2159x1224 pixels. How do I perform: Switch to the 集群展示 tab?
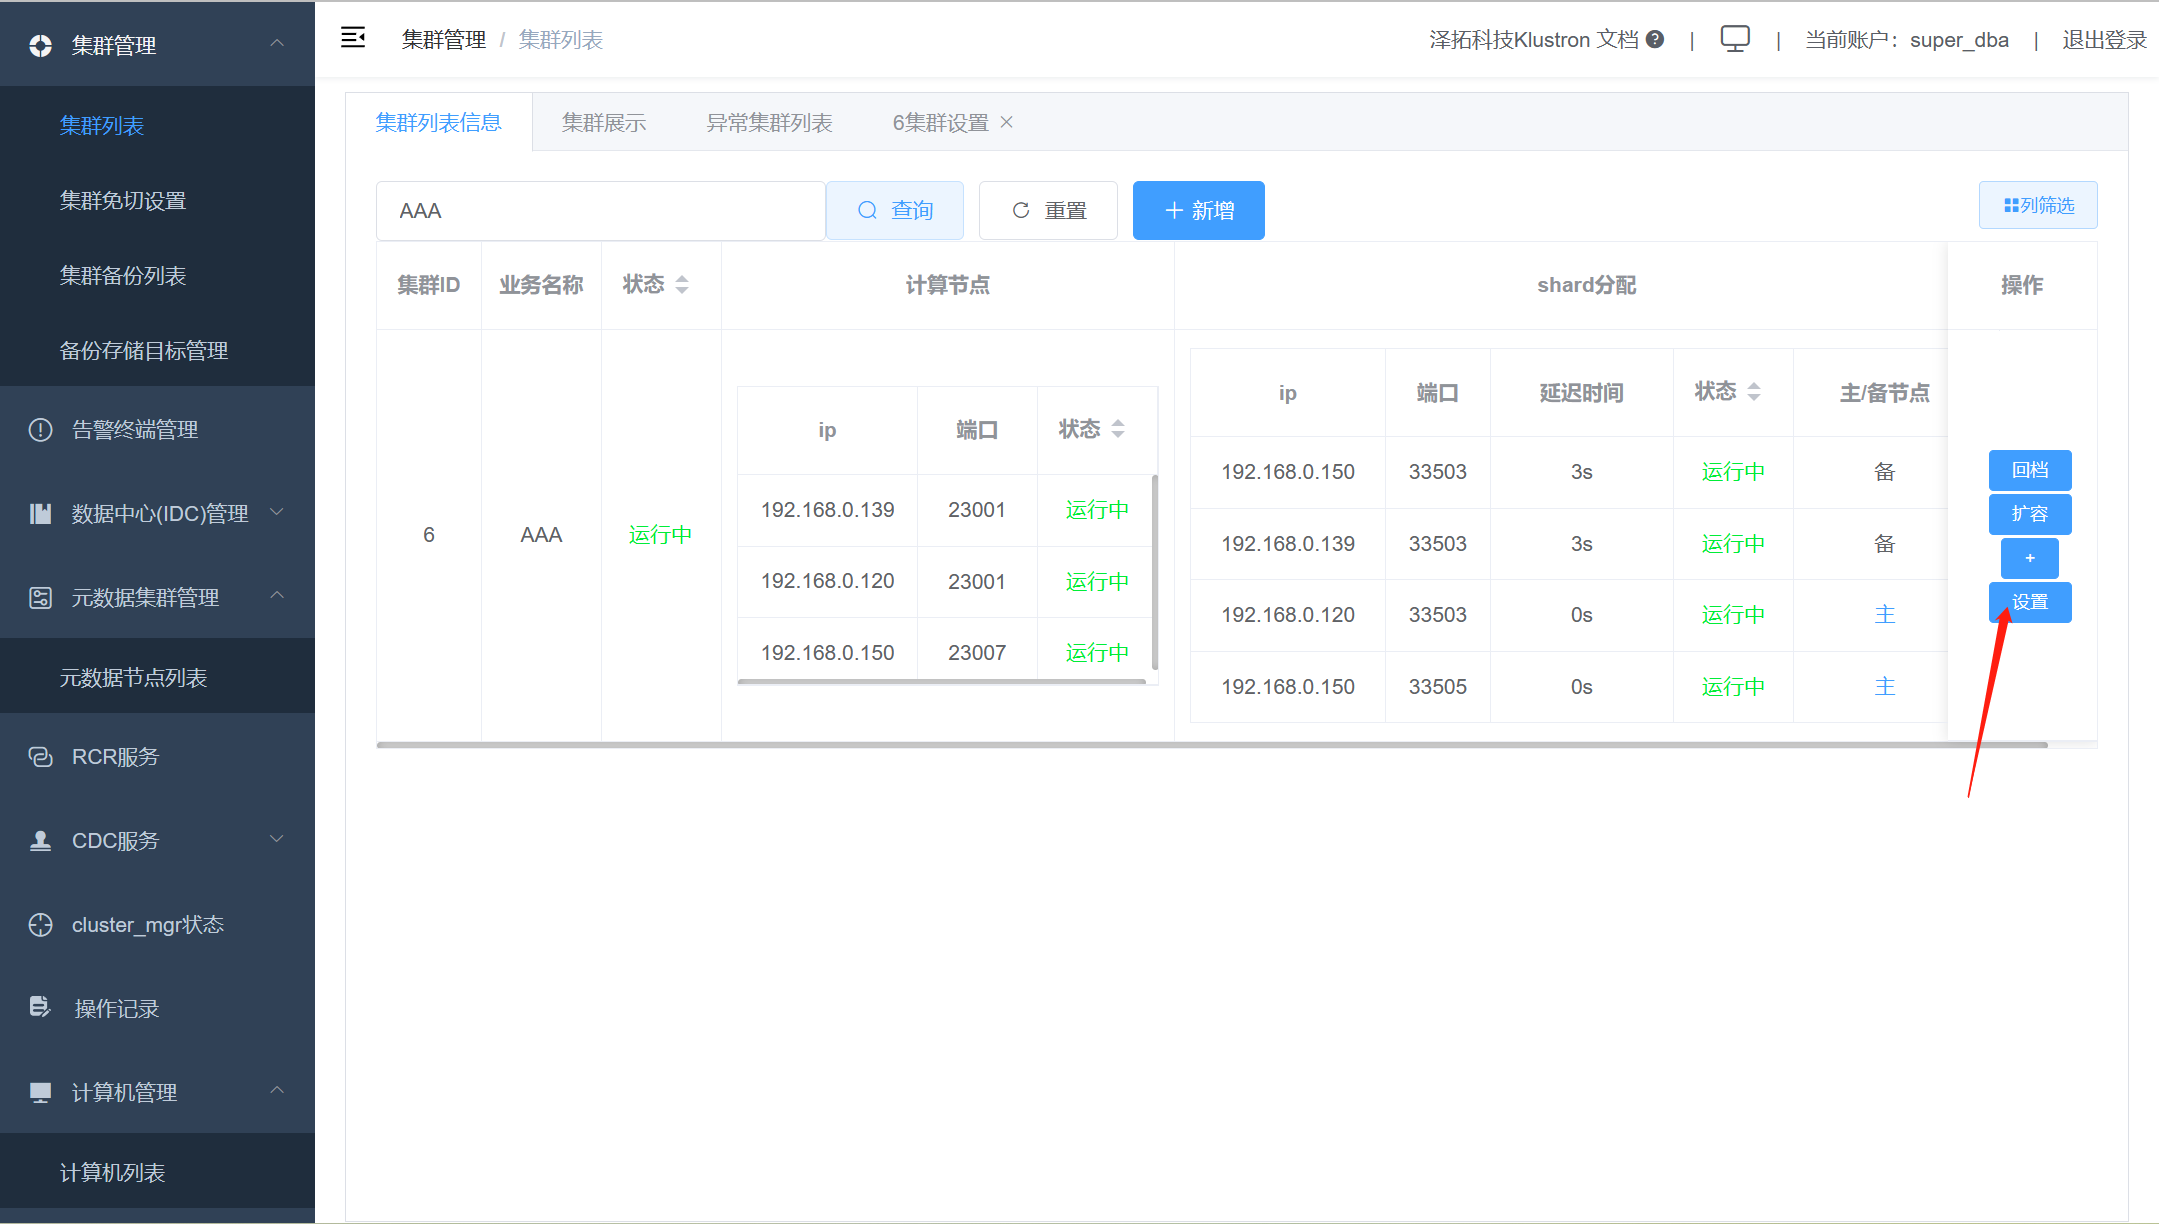coord(604,122)
